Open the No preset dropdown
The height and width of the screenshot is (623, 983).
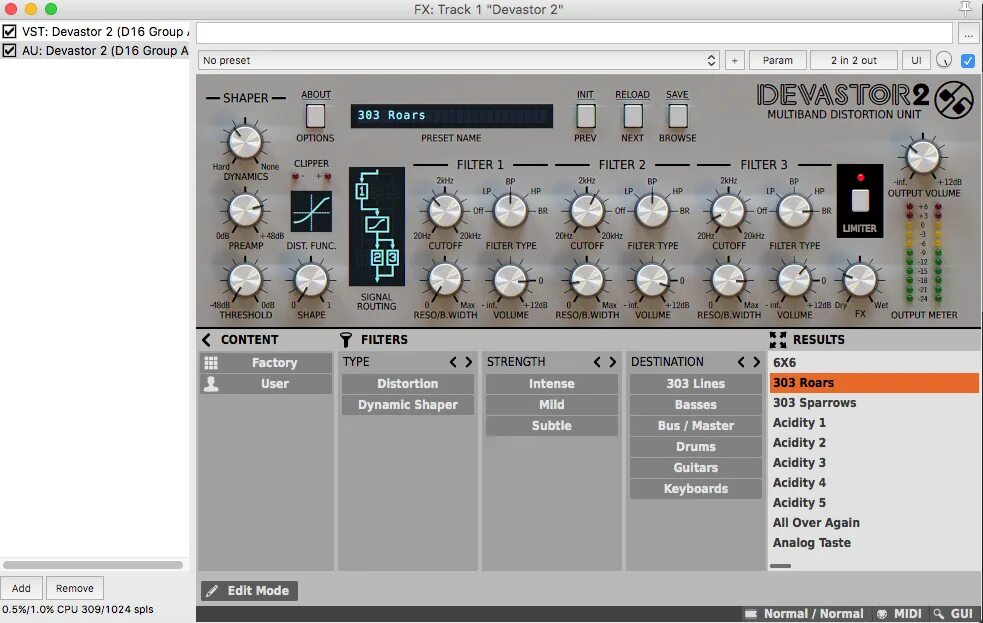459,60
